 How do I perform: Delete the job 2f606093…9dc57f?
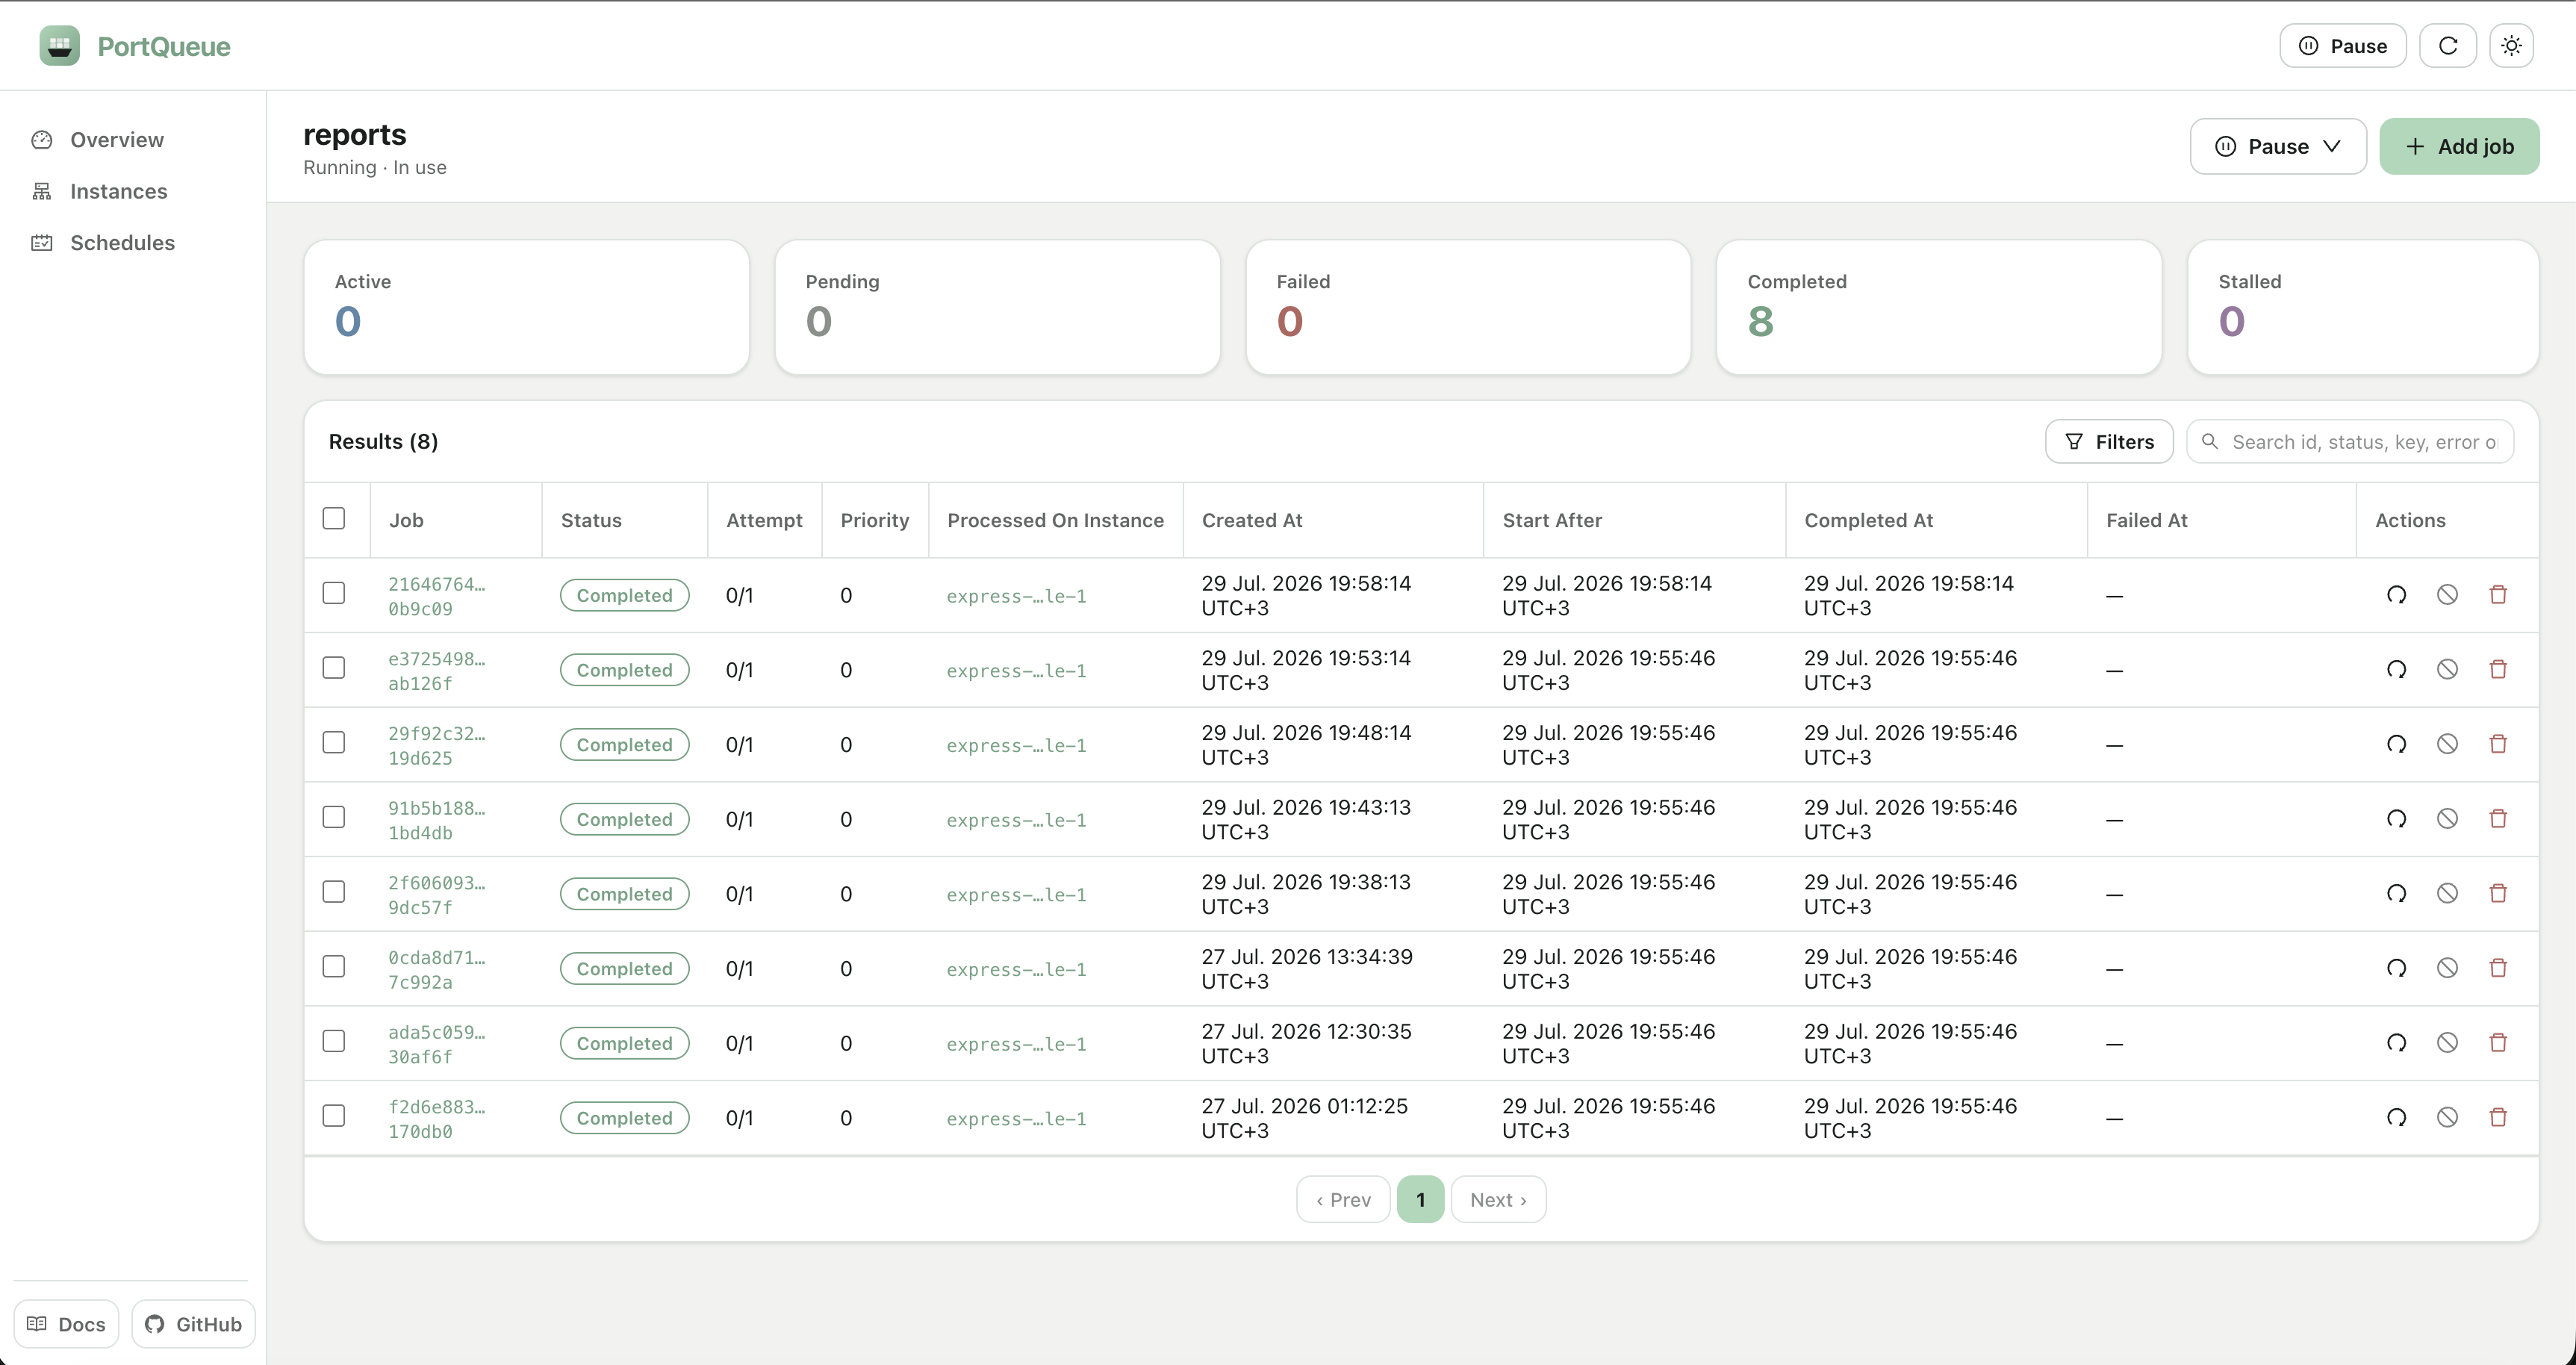tap(2498, 894)
